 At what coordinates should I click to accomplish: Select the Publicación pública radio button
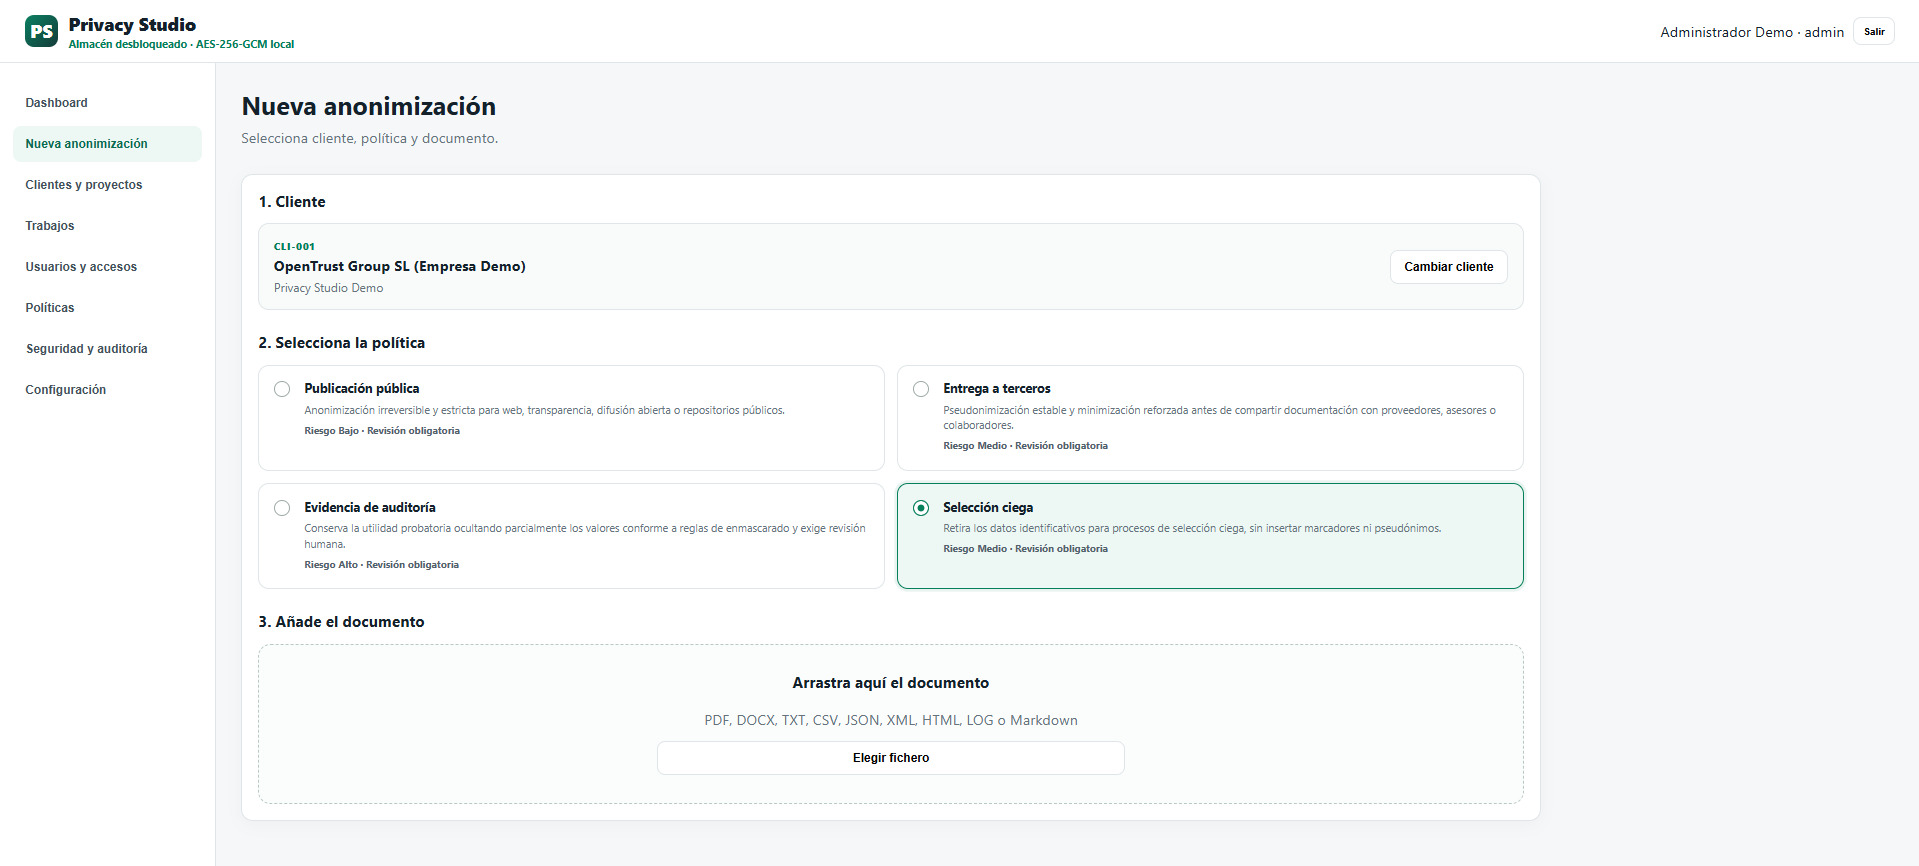click(x=282, y=389)
